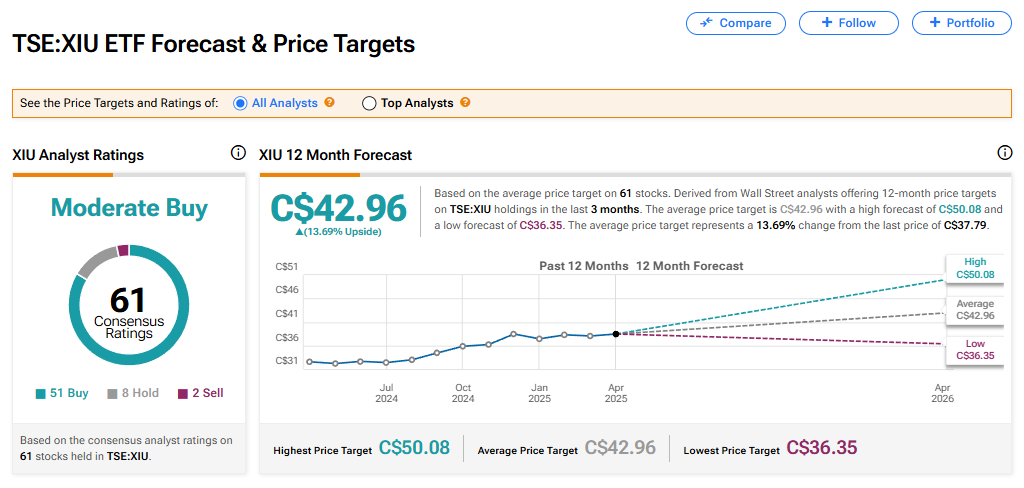Open info icon for XIU Analyst Ratings
This screenshot has width=1024, height=488.
[x=238, y=153]
